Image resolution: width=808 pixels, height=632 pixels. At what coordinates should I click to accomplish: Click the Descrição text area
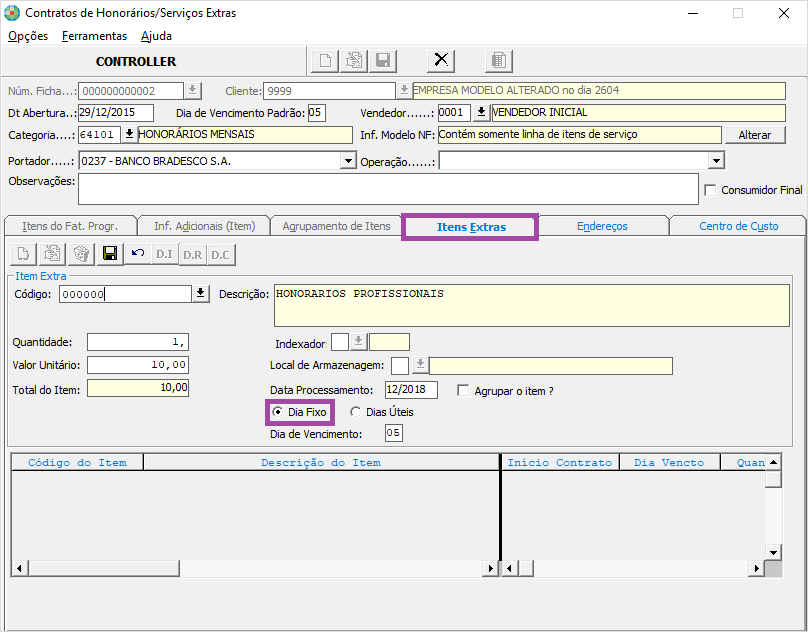(531, 305)
